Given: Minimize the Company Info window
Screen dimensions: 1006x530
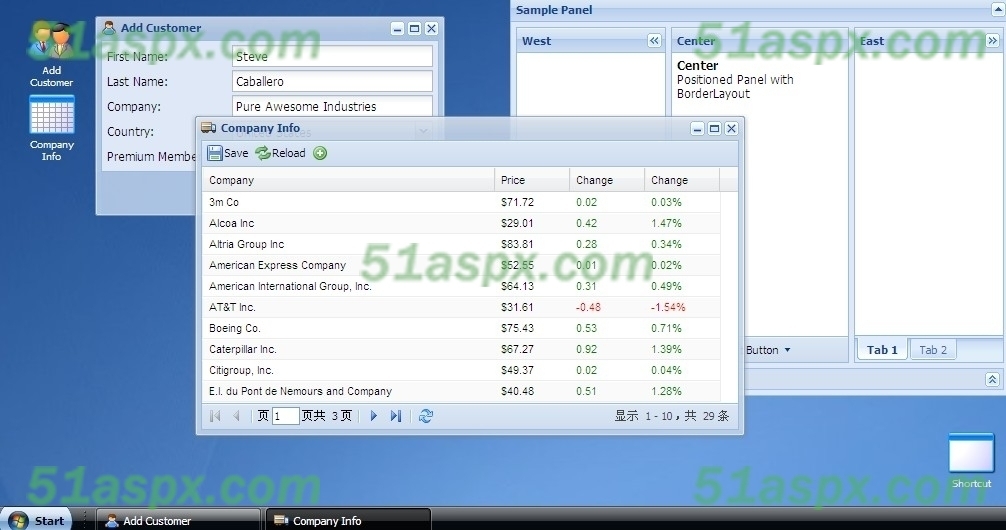Looking at the screenshot, I should pyautogui.click(x=697, y=129).
